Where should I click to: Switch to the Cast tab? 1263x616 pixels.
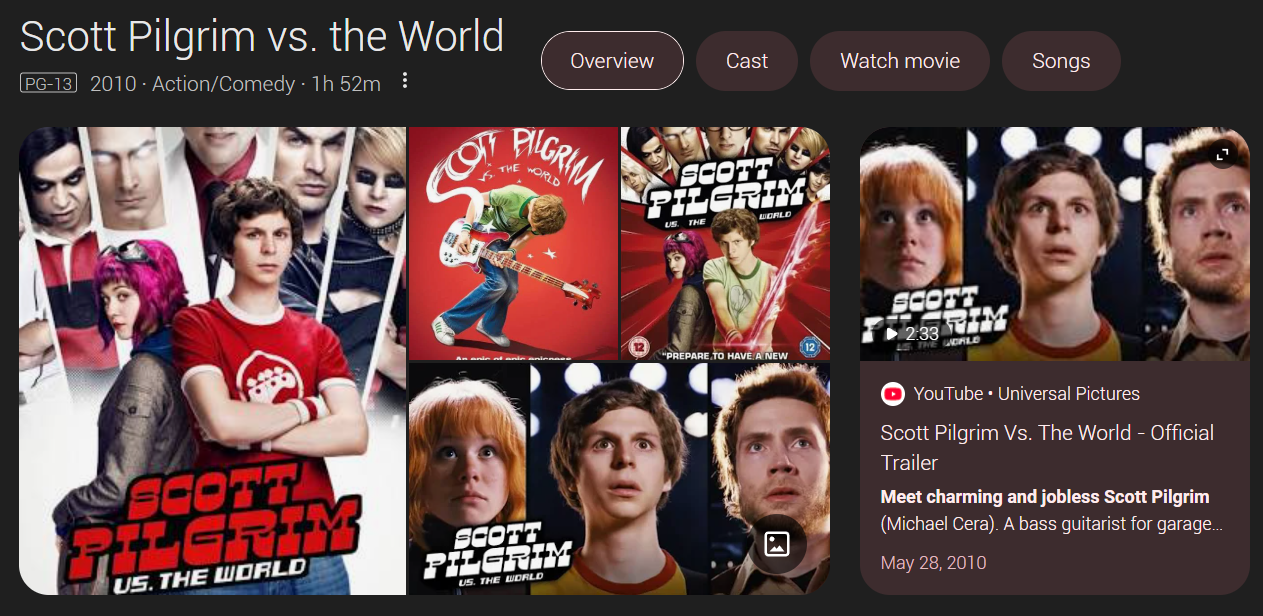pos(747,61)
